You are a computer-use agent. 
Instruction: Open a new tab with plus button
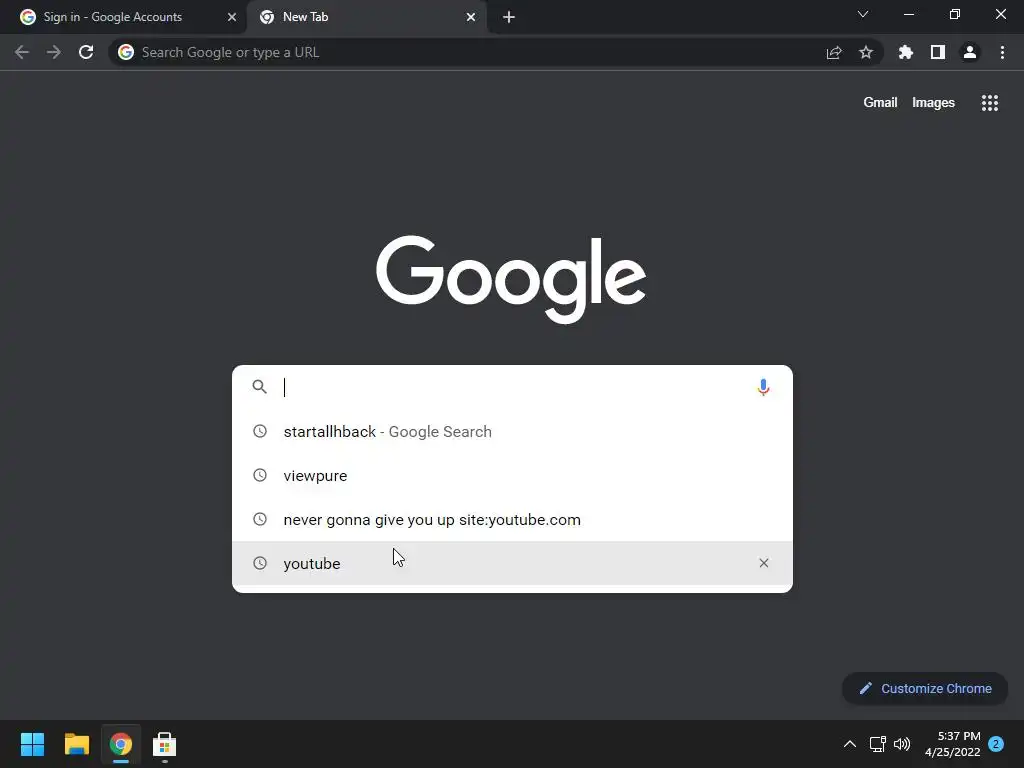509,17
